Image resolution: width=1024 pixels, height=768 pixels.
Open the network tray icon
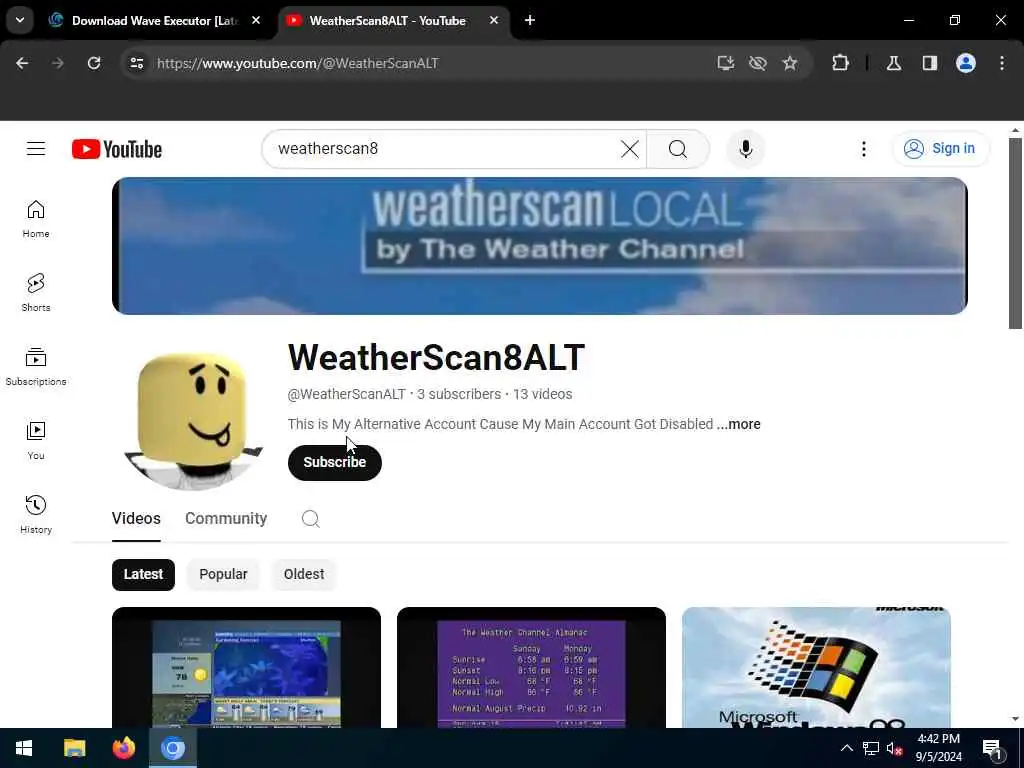(x=871, y=748)
